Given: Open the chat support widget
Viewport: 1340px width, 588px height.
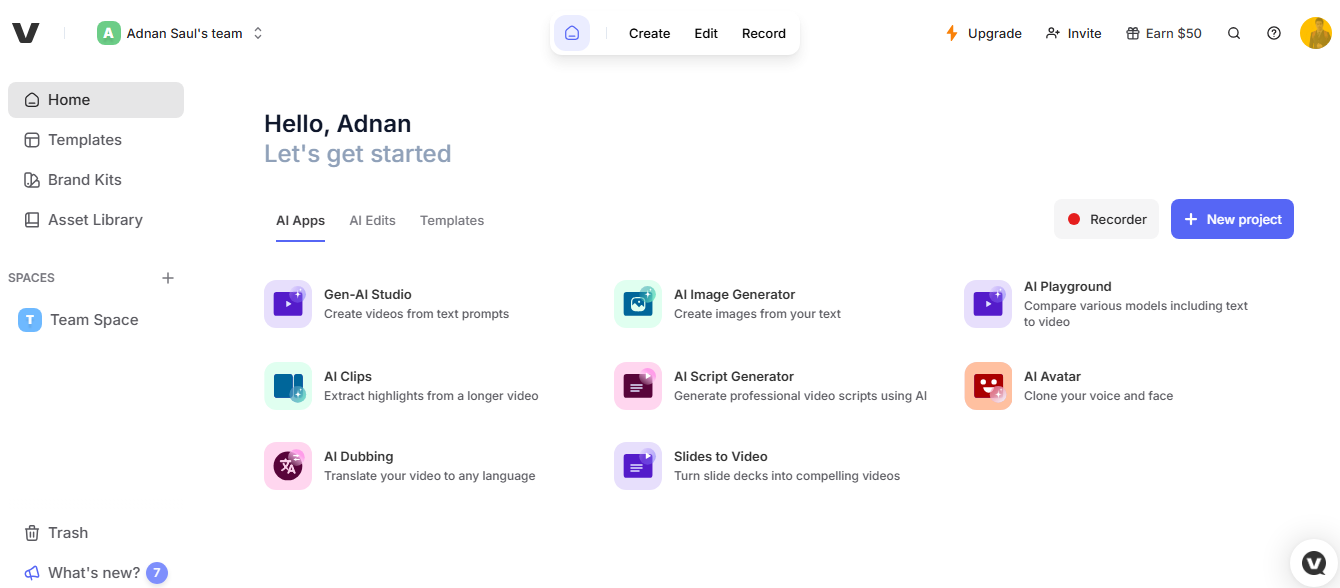Looking at the screenshot, I should (x=1314, y=563).
